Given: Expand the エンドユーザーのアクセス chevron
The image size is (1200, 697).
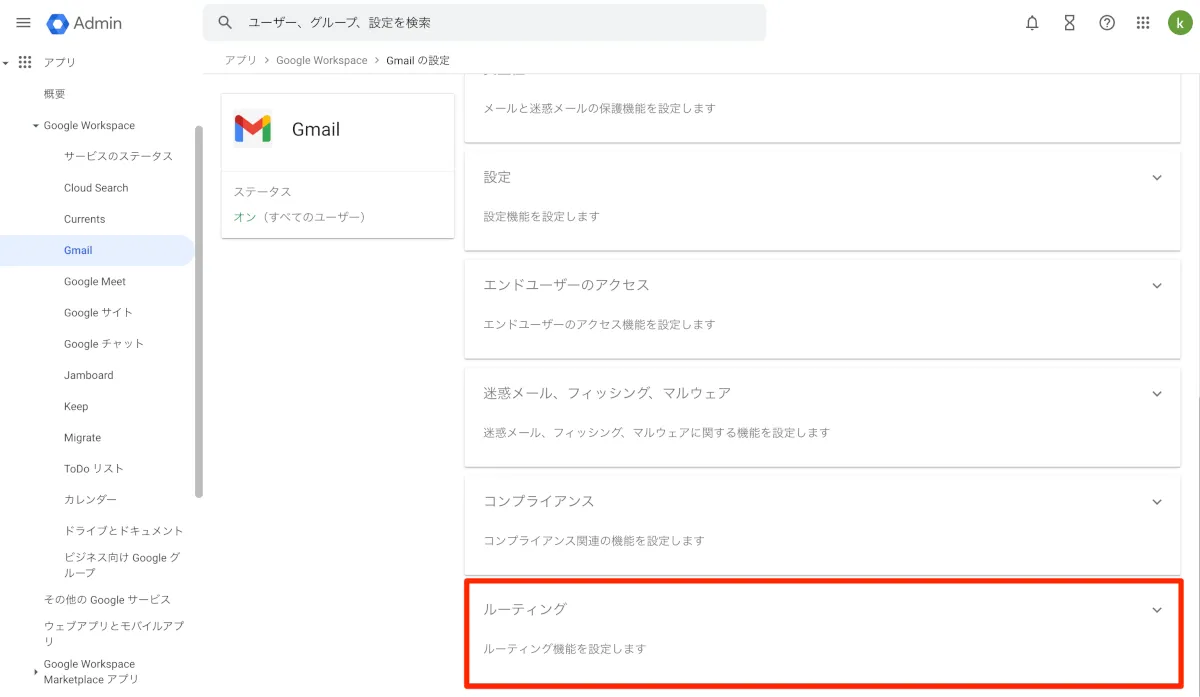Looking at the screenshot, I should 1157,285.
